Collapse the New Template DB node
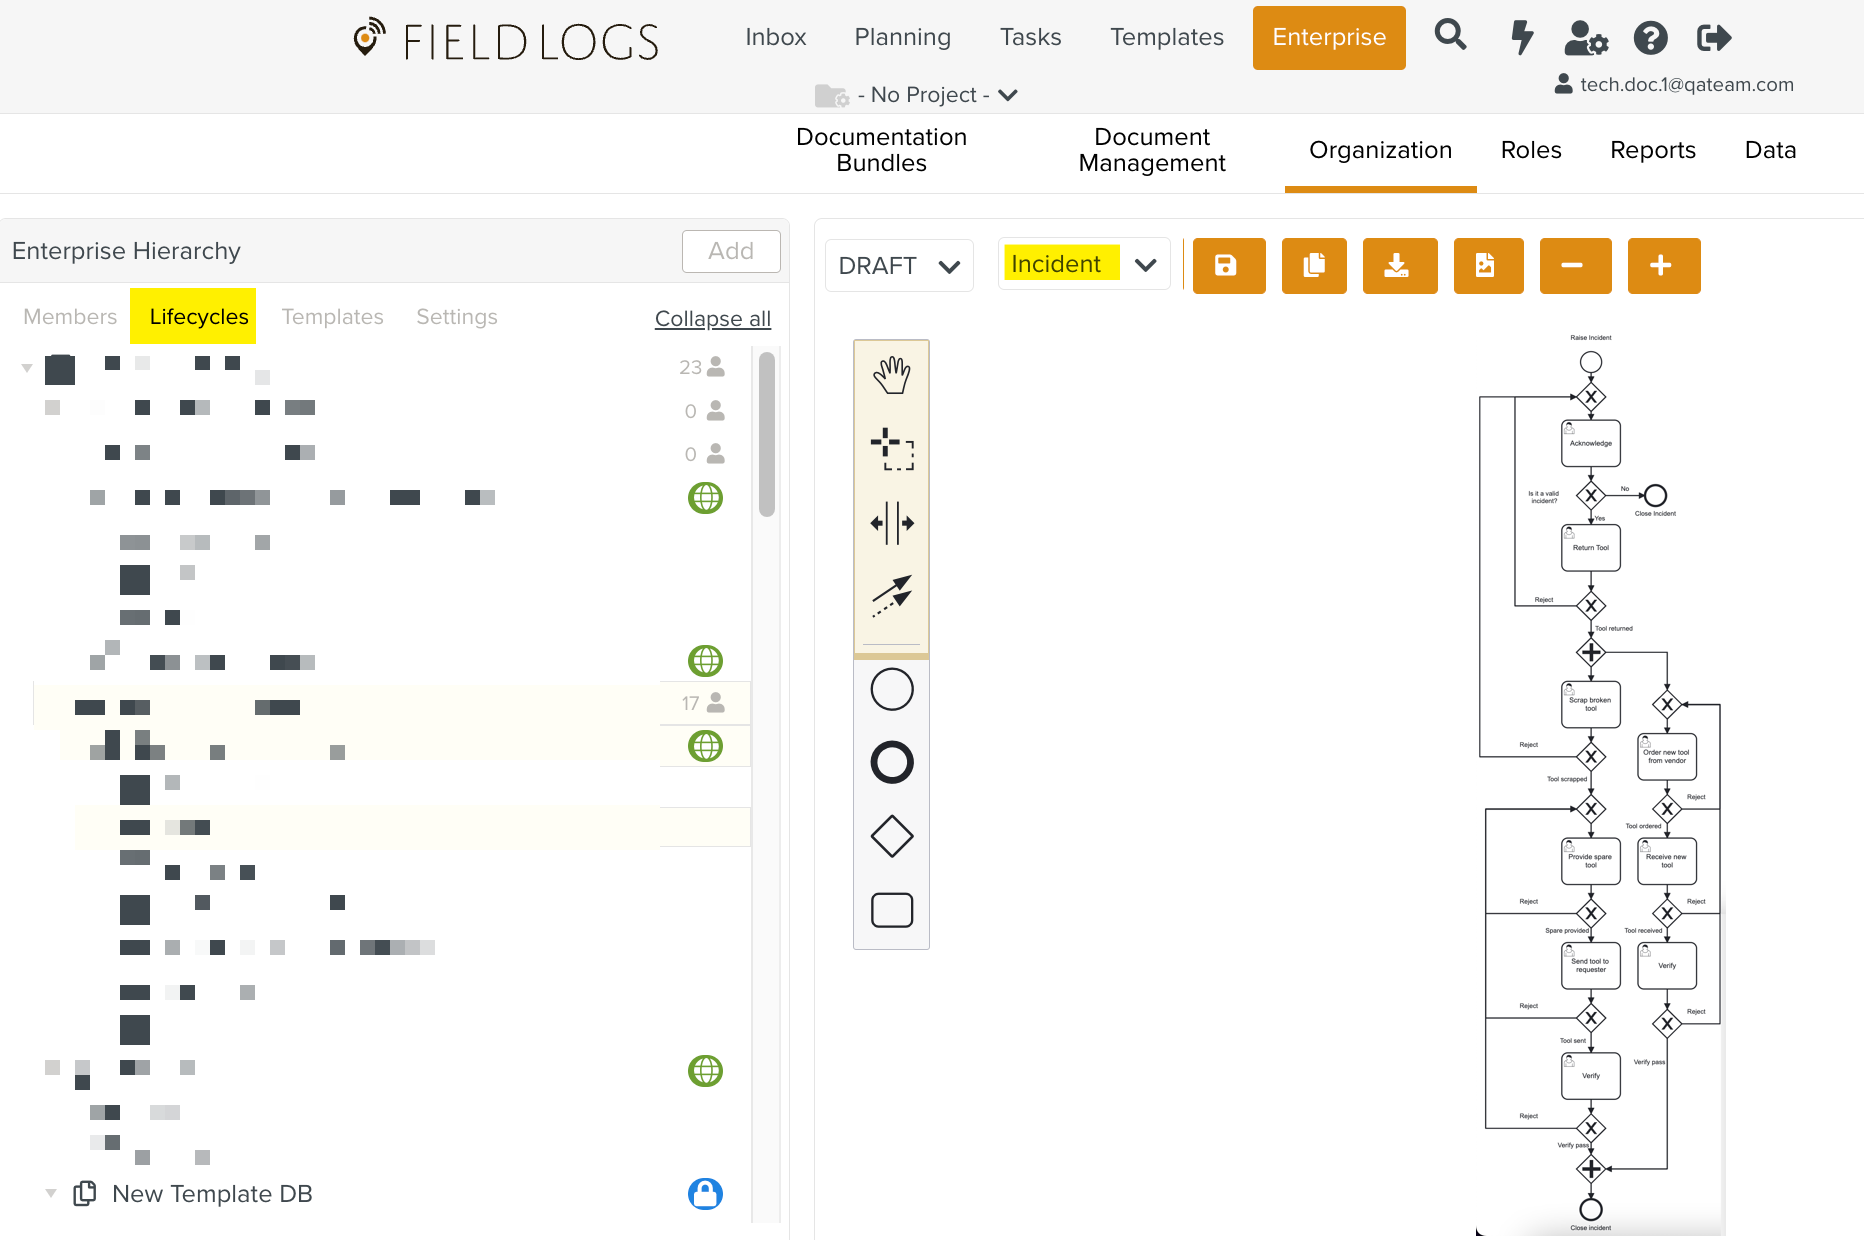 click(51, 1193)
